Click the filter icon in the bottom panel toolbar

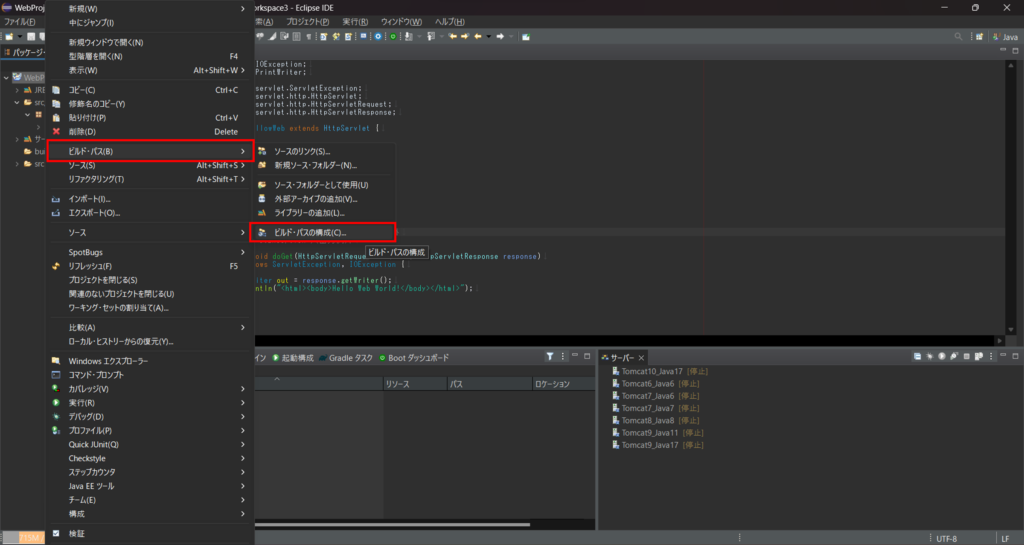[x=550, y=357]
